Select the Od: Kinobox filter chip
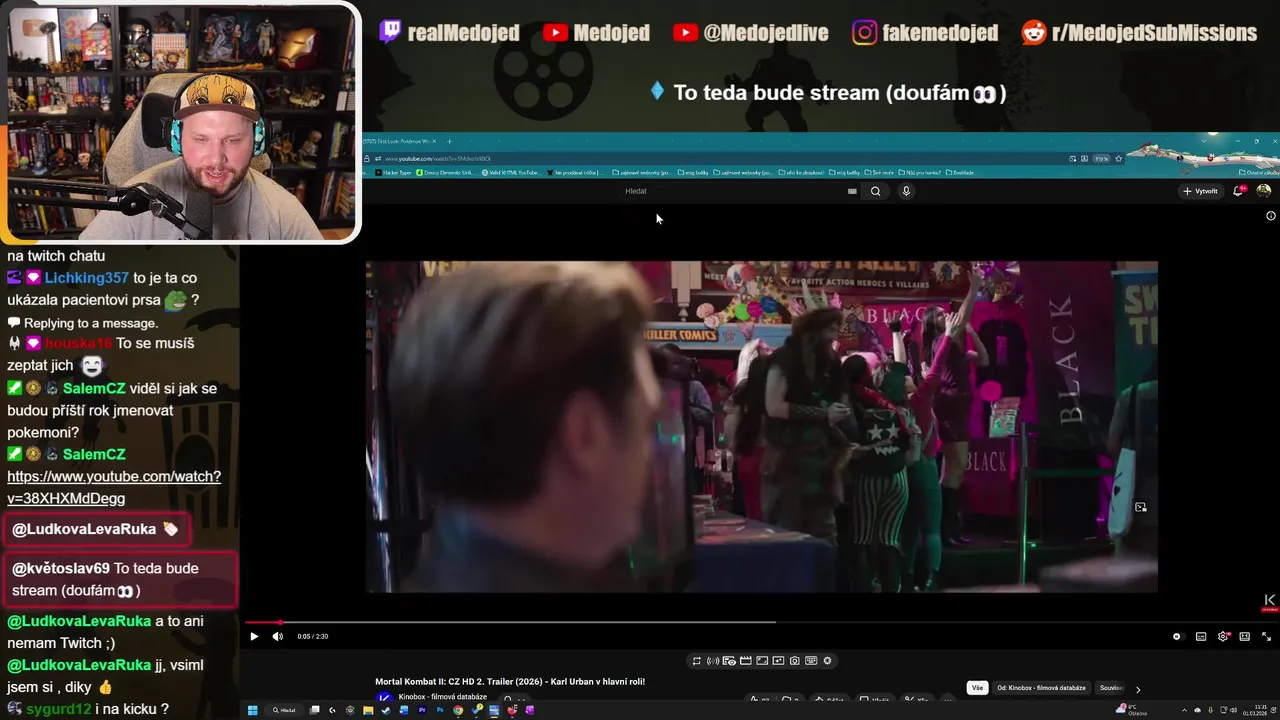This screenshot has width=1280, height=720. click(1041, 688)
